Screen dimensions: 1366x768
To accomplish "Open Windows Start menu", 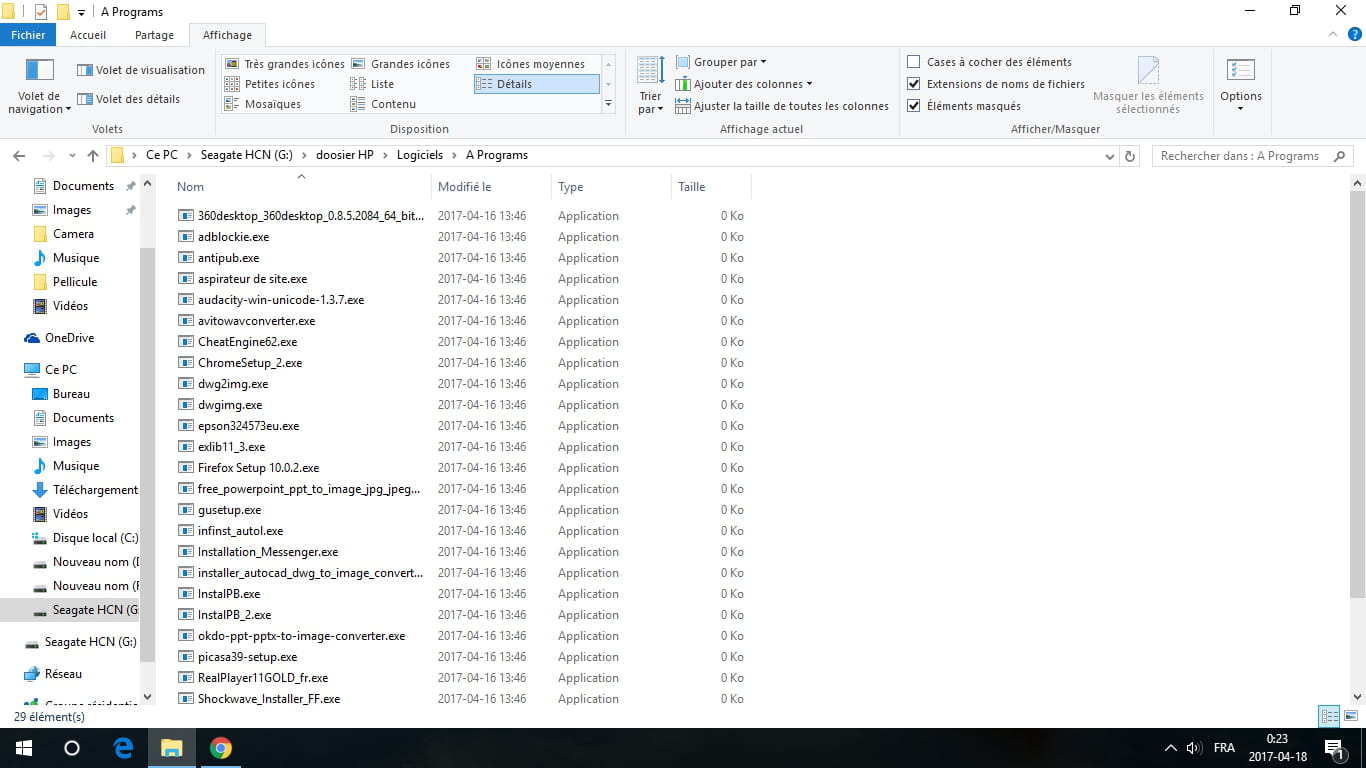I will (x=24, y=748).
